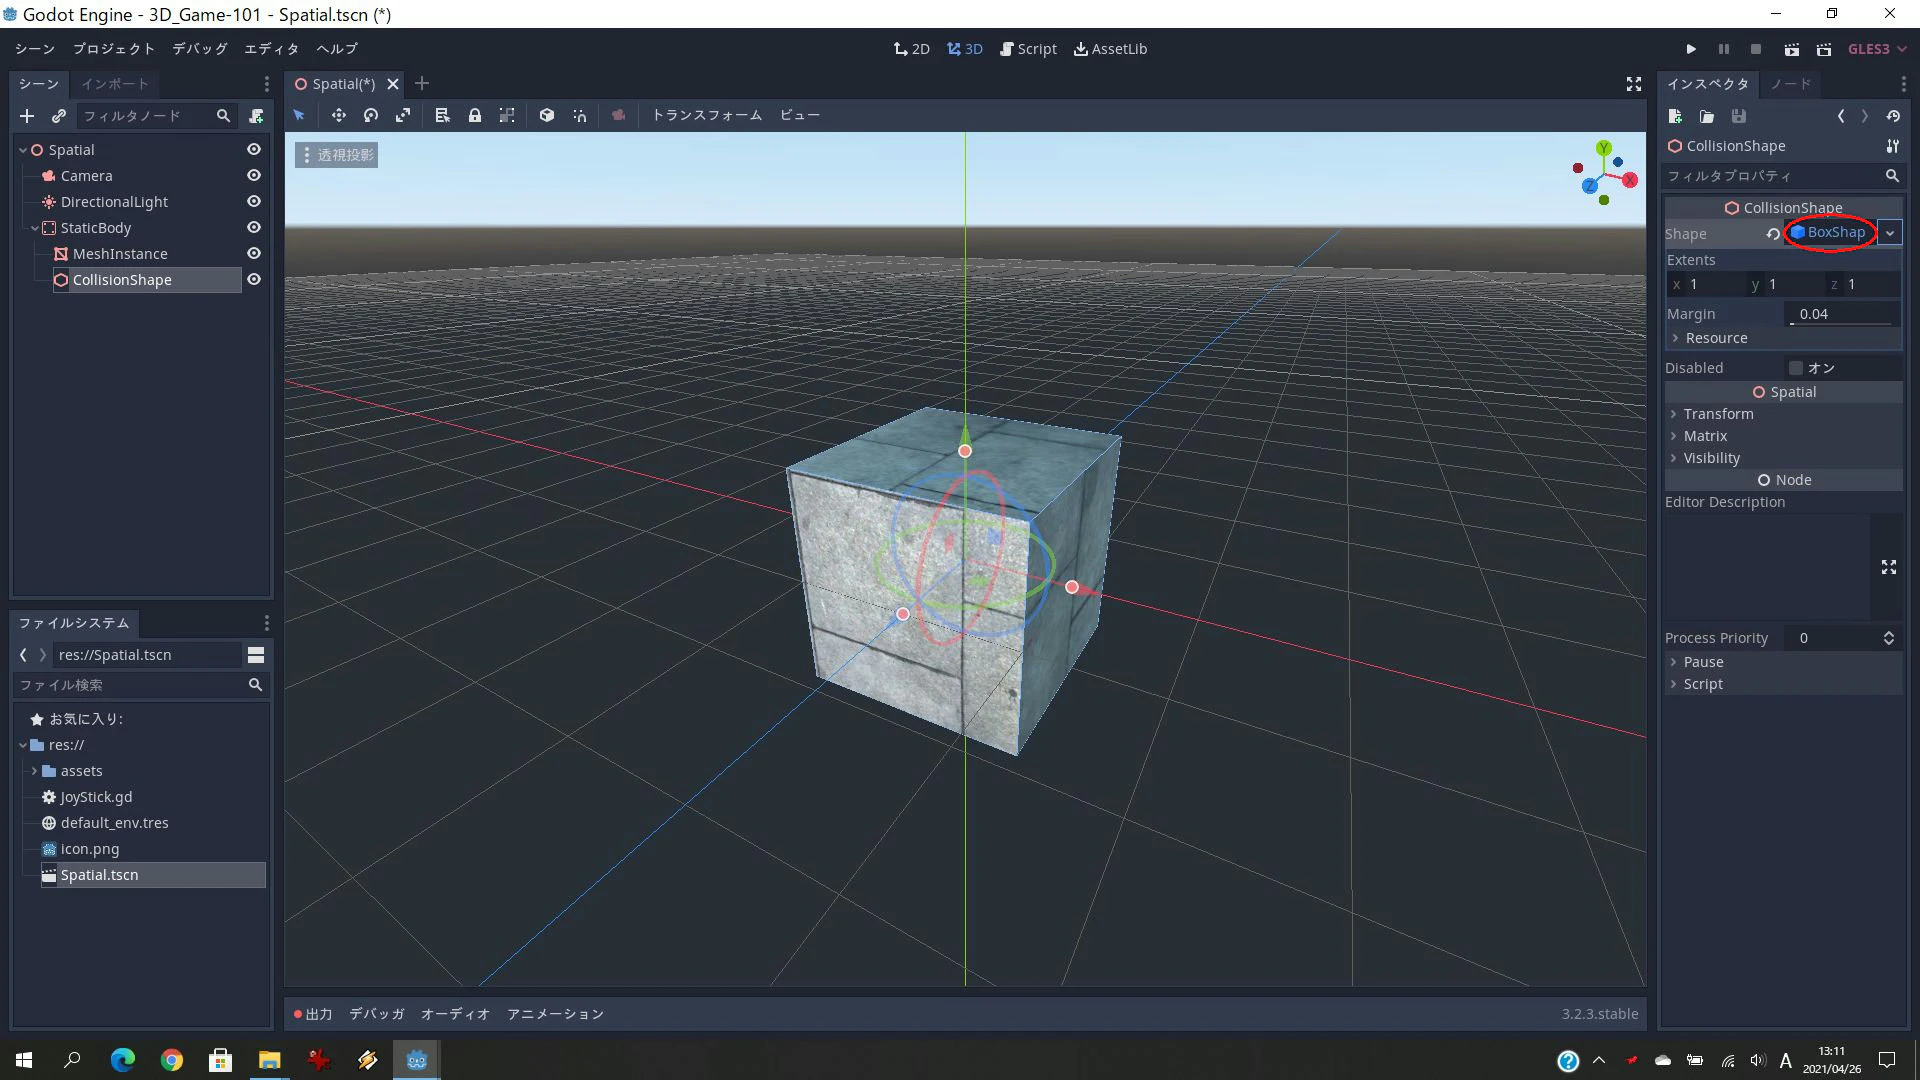Run the project with play button
Viewport: 1920px width, 1080px height.
(1691, 49)
